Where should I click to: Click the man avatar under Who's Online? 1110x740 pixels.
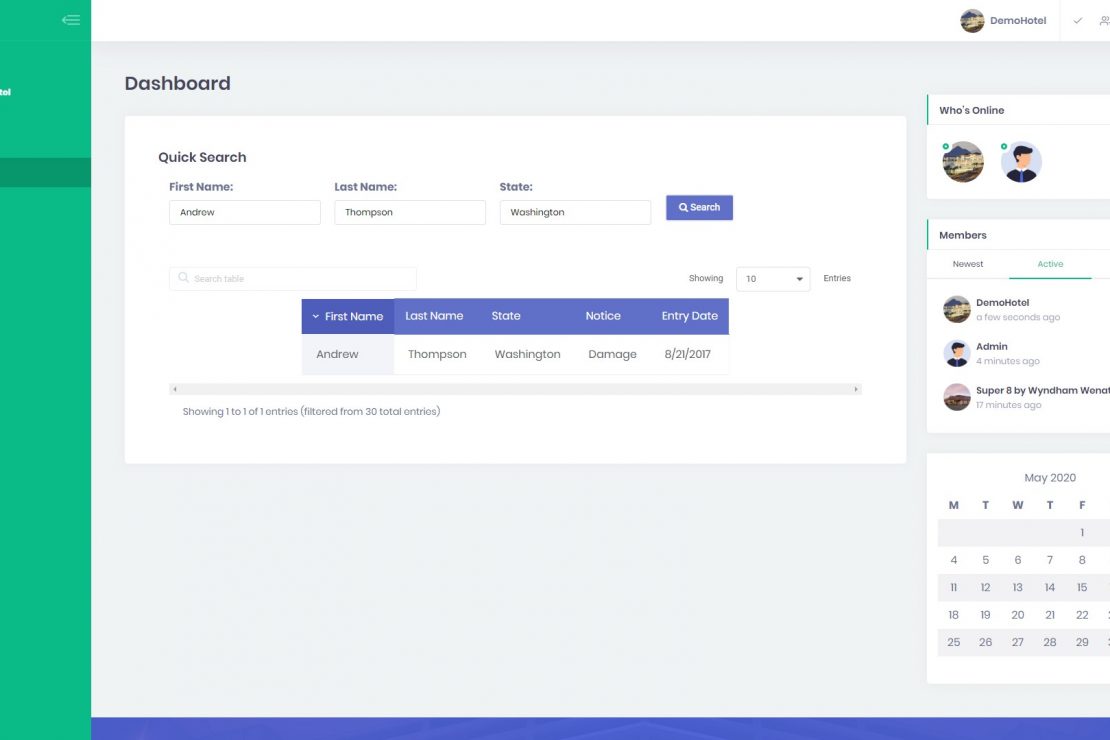click(1021, 162)
